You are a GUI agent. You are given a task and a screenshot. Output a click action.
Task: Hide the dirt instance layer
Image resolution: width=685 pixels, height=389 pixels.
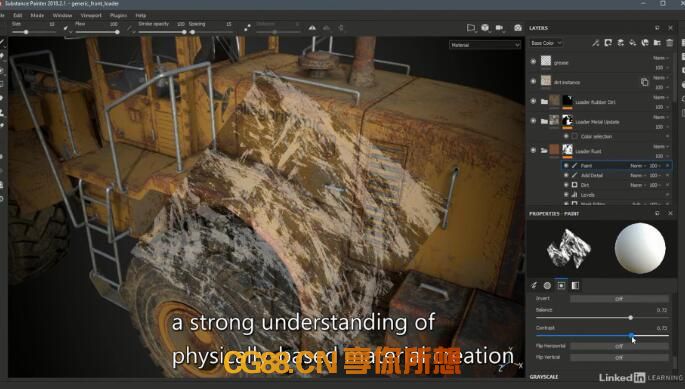(x=533, y=81)
